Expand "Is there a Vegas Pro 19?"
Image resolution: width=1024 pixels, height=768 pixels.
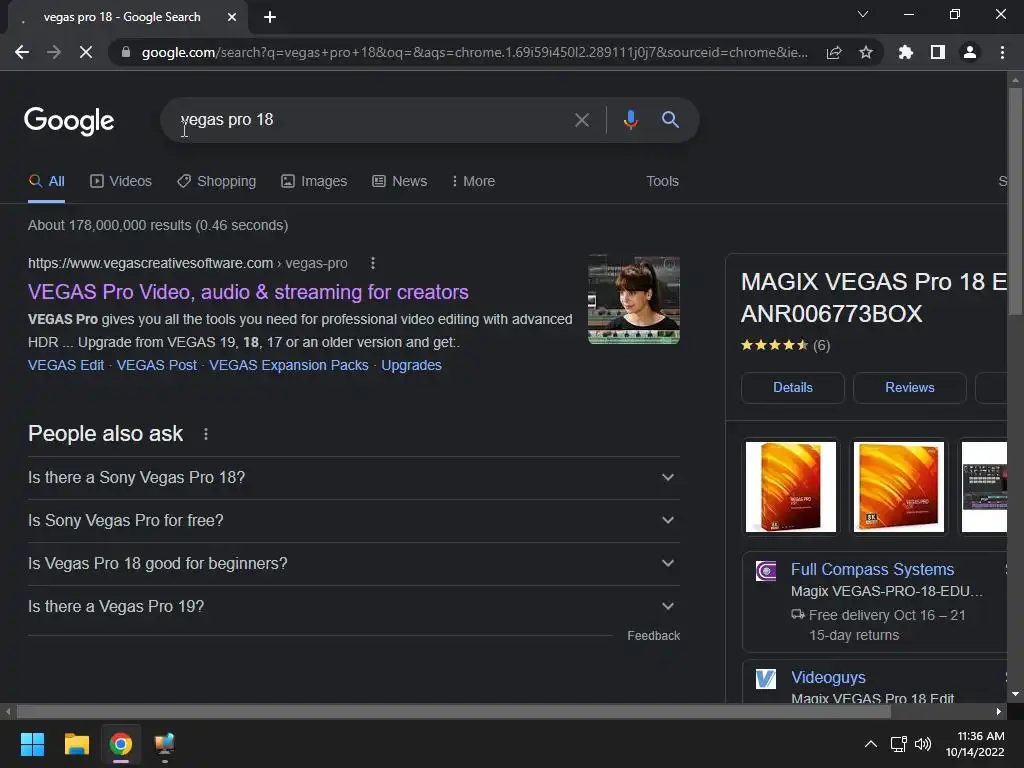354,607
